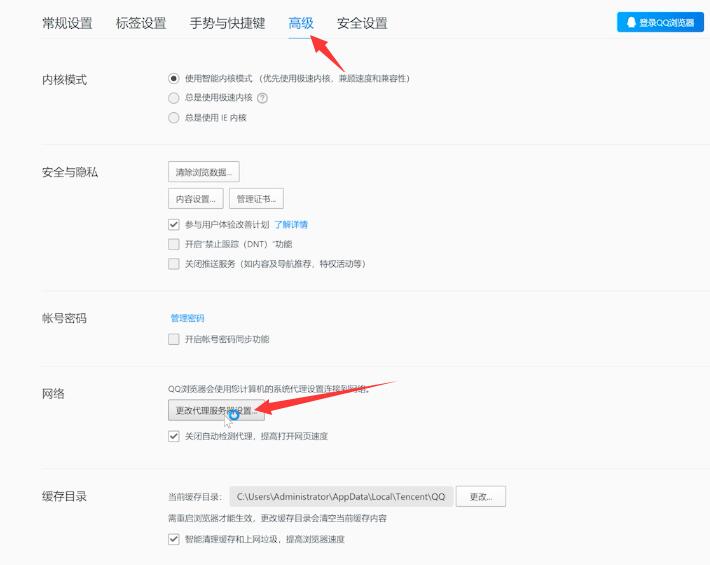Open the 常规设置 tab
This screenshot has width=710, height=565.
pyautogui.click(x=67, y=23)
